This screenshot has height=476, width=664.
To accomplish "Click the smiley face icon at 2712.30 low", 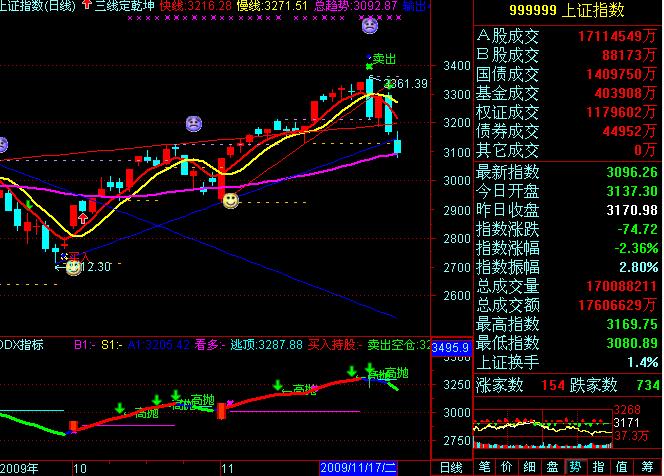I will 73,268.
